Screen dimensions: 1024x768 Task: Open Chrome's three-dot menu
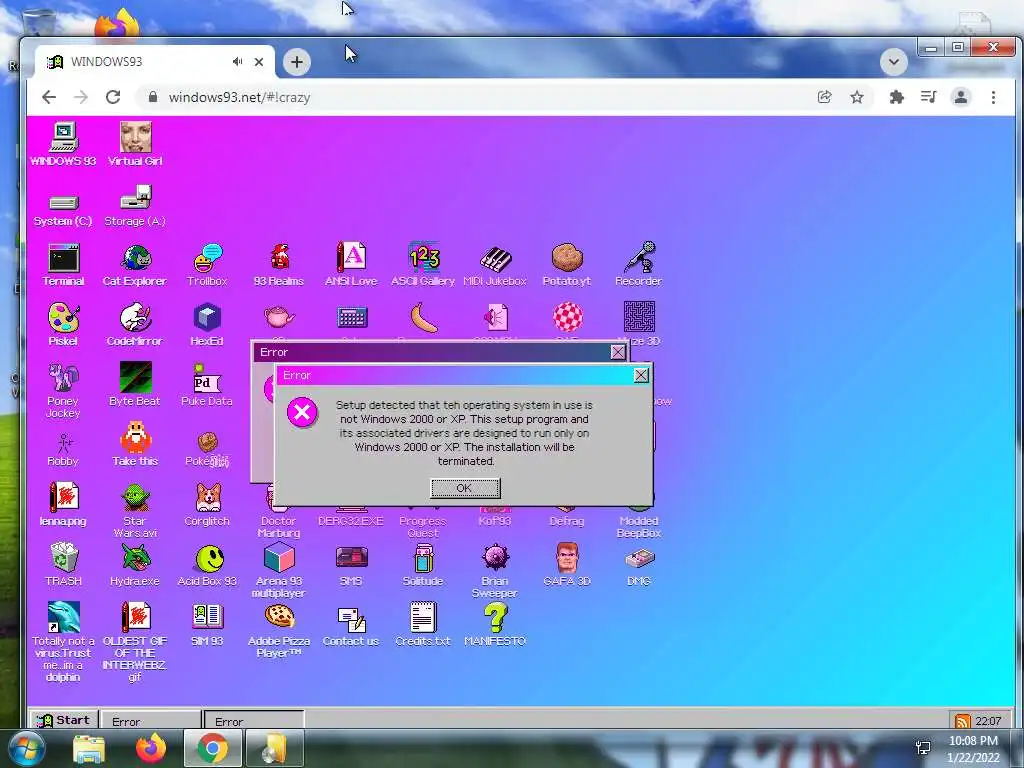993,97
